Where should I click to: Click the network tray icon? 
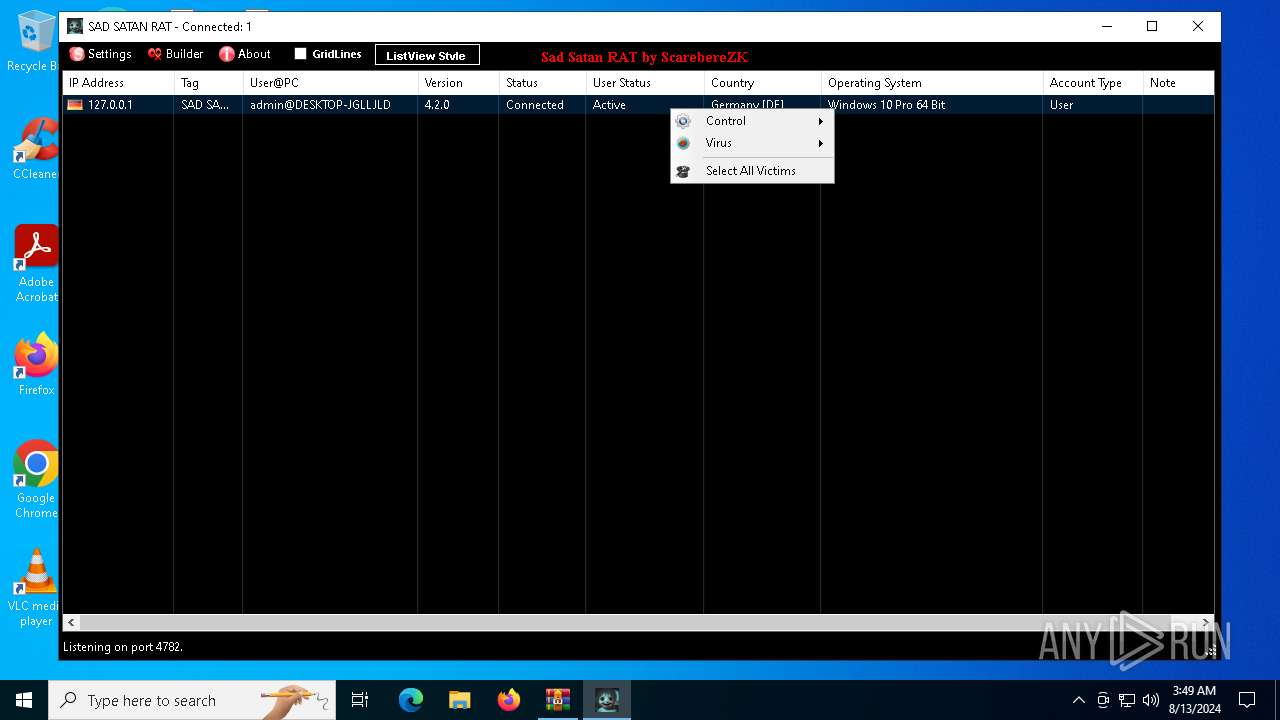(x=1127, y=700)
